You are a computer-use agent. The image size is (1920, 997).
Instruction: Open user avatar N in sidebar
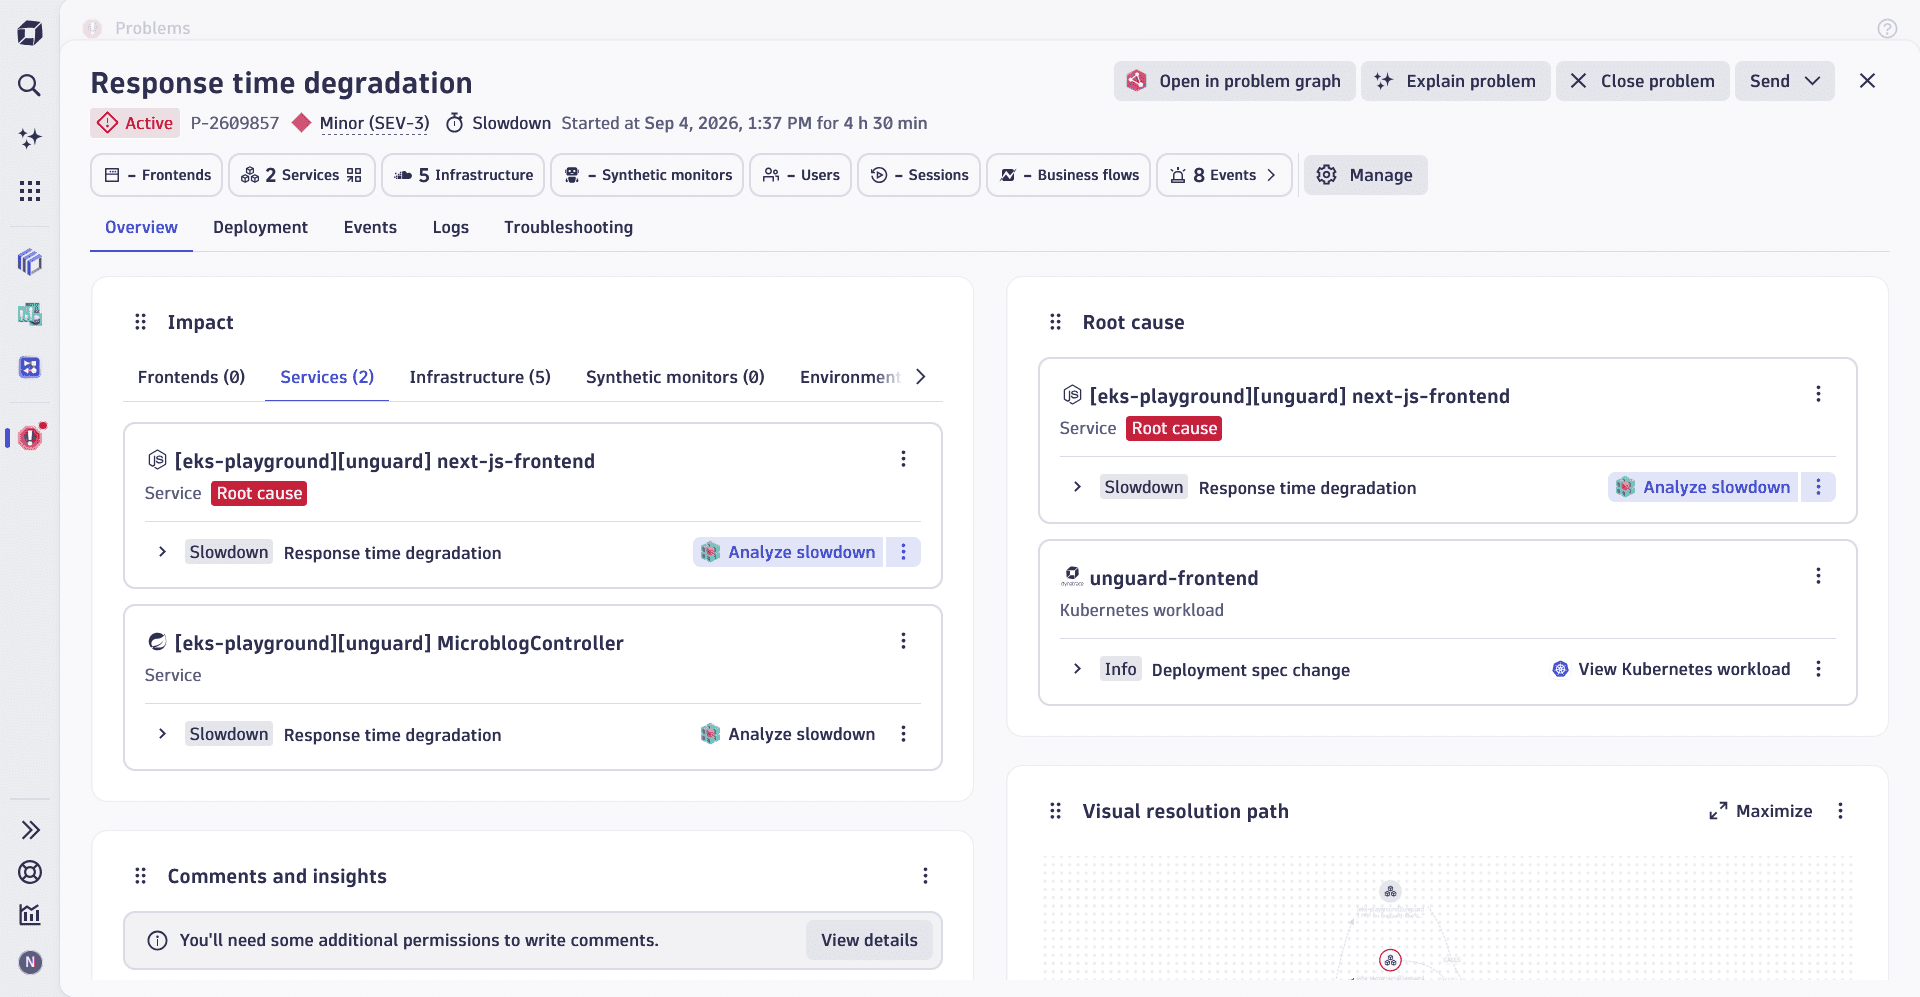tap(30, 962)
